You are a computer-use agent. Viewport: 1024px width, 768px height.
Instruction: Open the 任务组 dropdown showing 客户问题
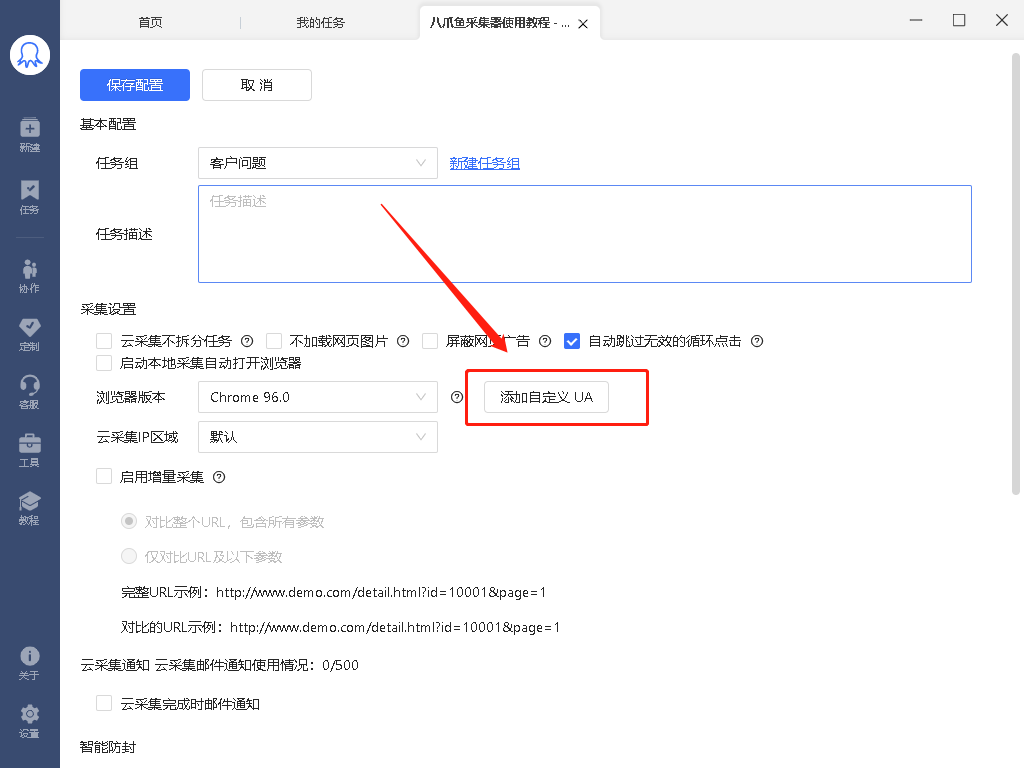[x=317, y=163]
